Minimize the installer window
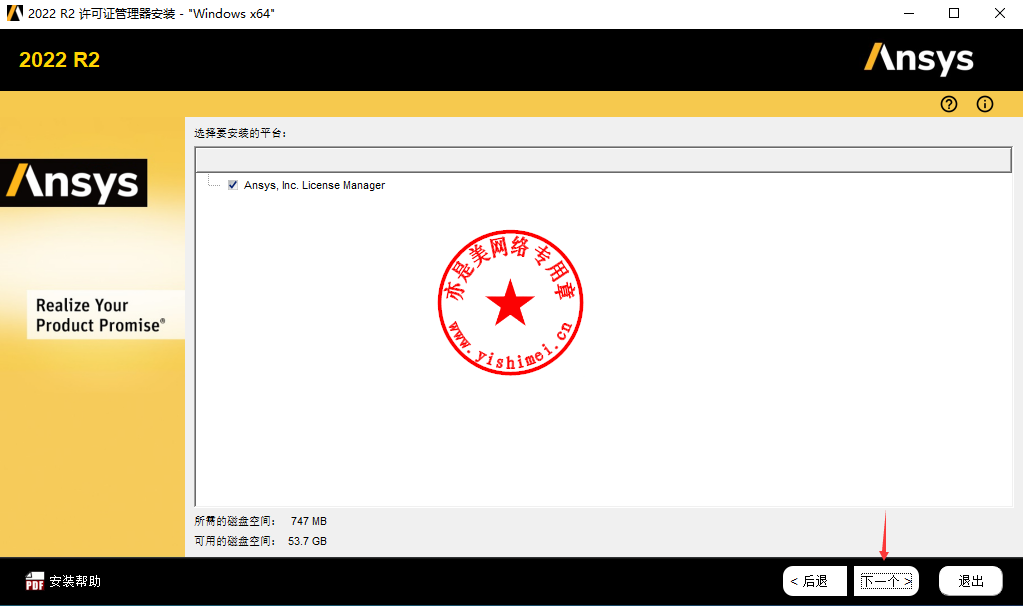1023x606 pixels. tap(909, 13)
